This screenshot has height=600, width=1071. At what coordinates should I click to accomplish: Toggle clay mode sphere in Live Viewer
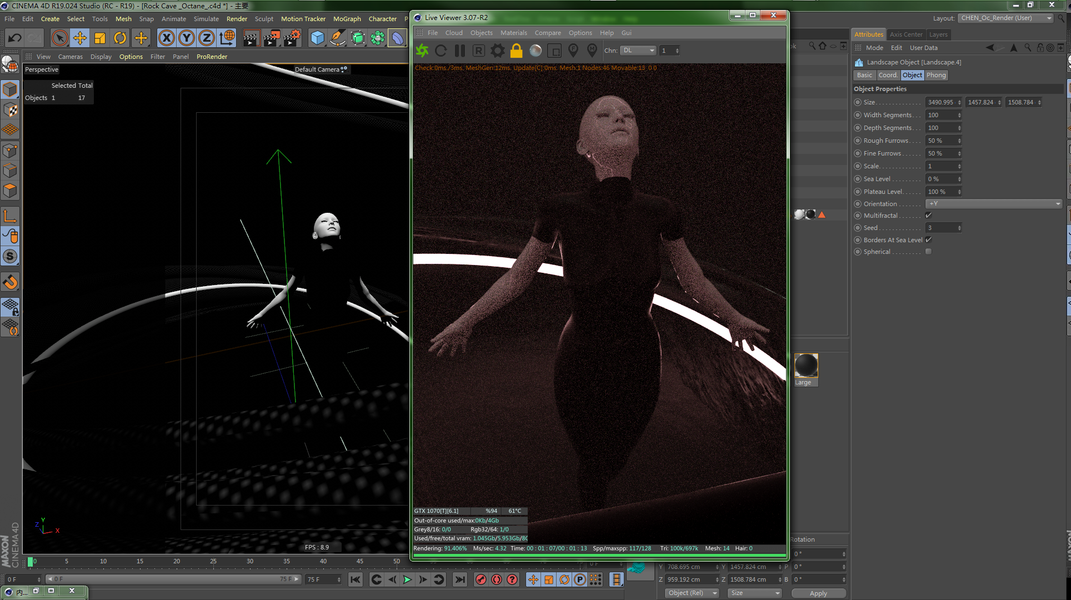click(536, 51)
